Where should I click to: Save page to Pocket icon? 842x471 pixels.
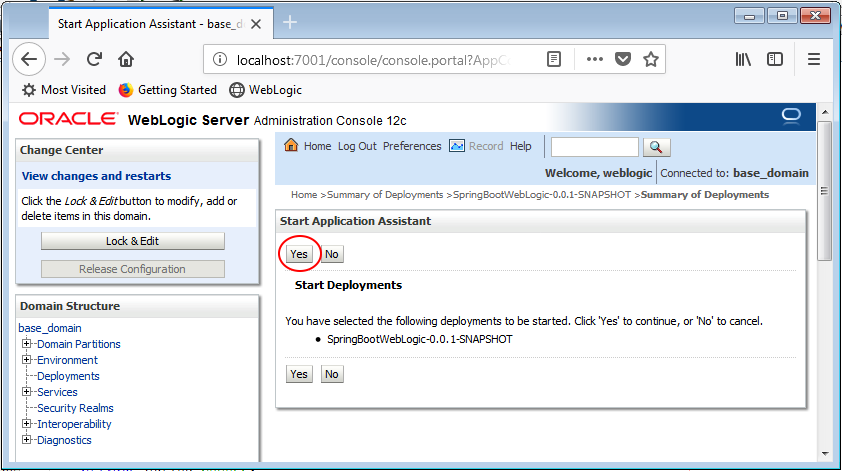[x=622, y=59]
